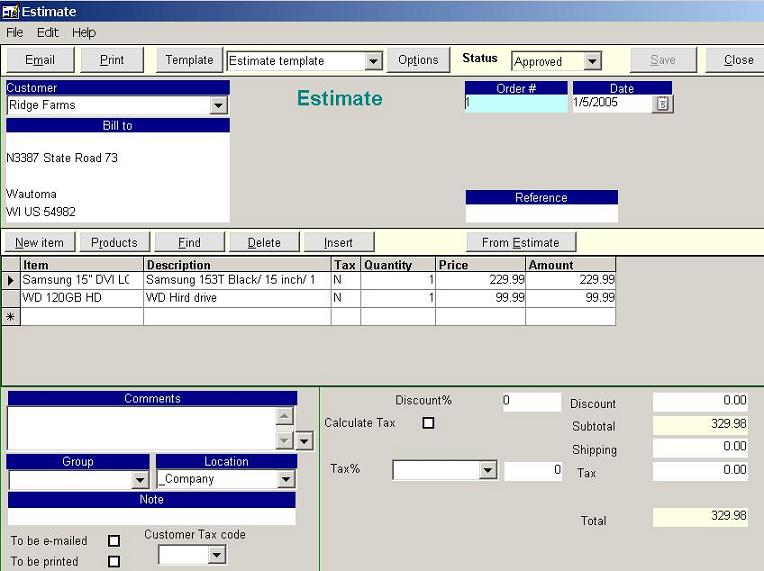The width and height of the screenshot is (764, 571).
Task: Expand the Customer Tax code dropdown
Action: click(216, 555)
